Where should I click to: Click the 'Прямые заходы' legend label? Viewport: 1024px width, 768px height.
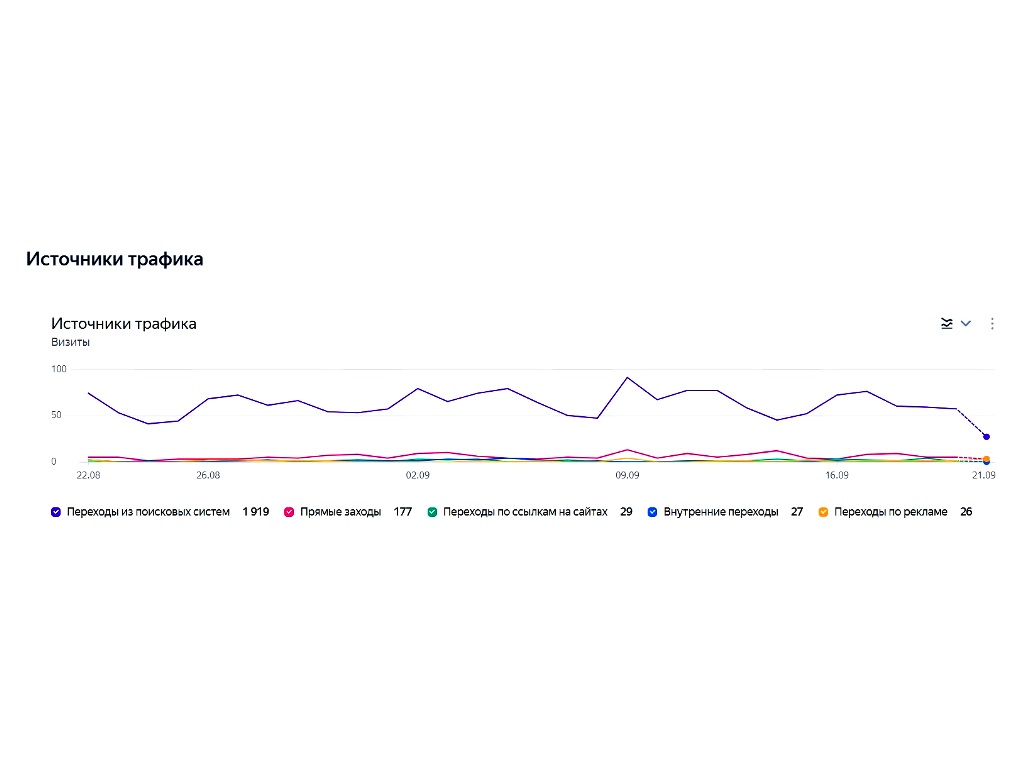pos(340,512)
